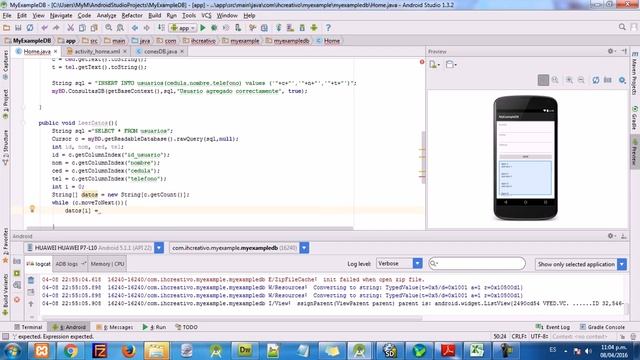The width and height of the screenshot is (640, 360).
Task: Toggle tool window bars in status corner
Action: click(5, 336)
